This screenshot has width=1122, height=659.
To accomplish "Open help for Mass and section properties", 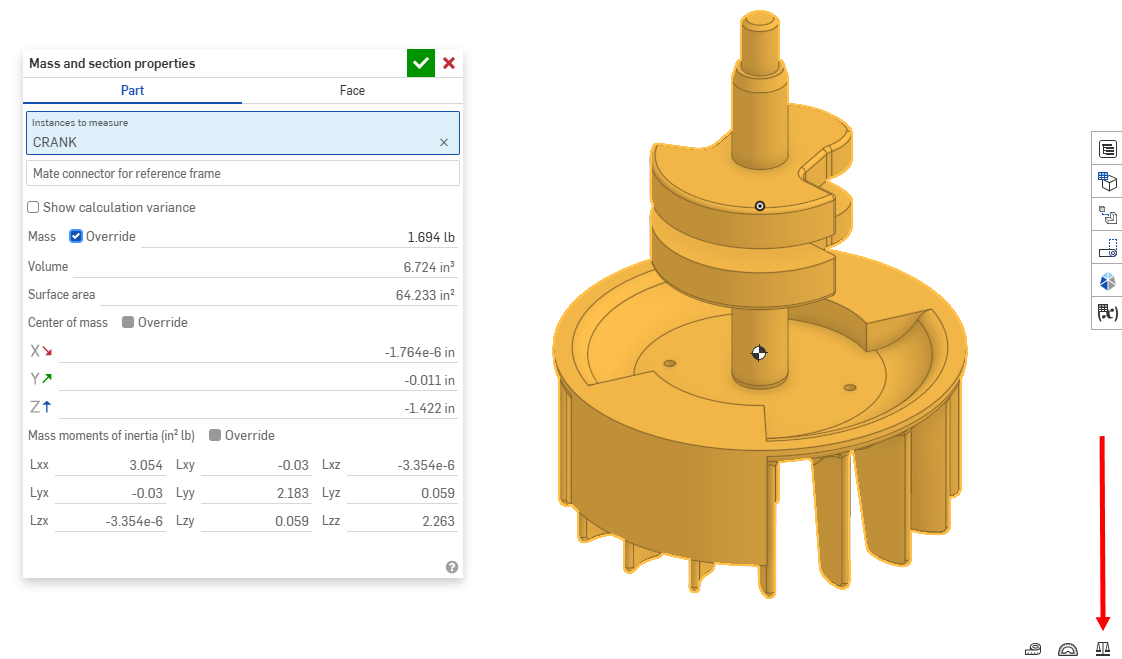I will coord(452,567).
